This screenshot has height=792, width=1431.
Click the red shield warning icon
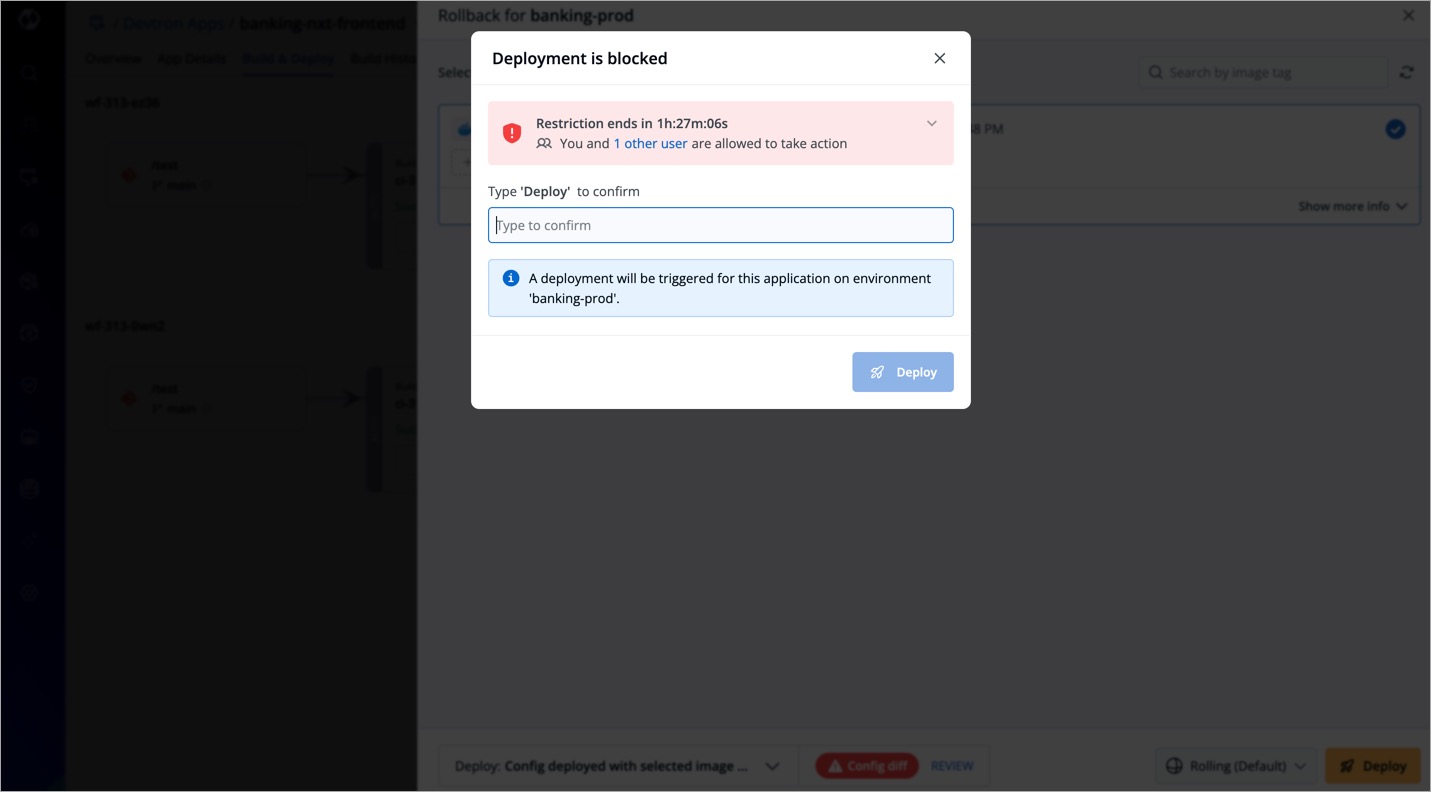(x=512, y=133)
